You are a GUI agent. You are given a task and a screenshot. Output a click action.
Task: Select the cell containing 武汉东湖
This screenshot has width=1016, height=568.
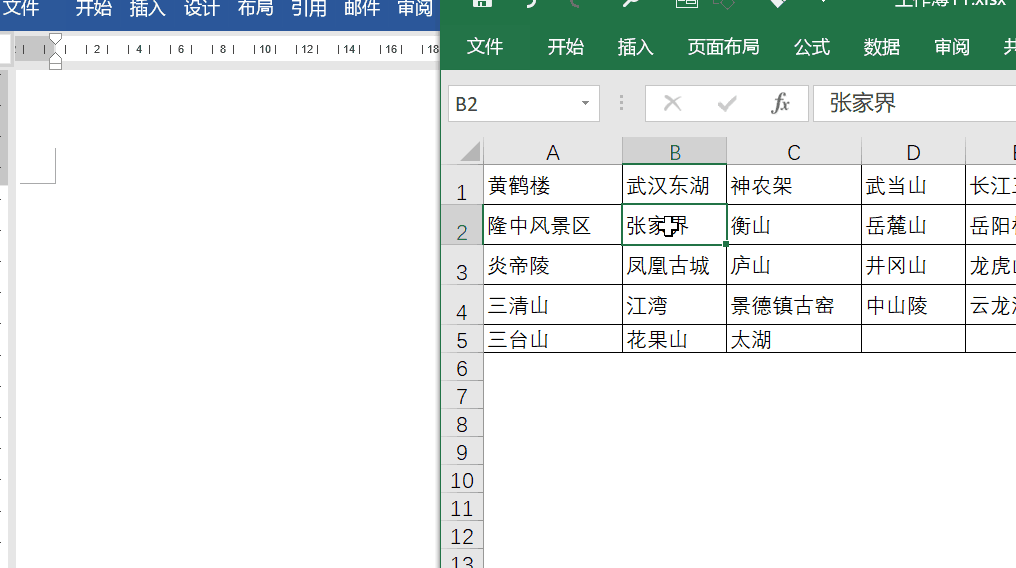pos(675,185)
